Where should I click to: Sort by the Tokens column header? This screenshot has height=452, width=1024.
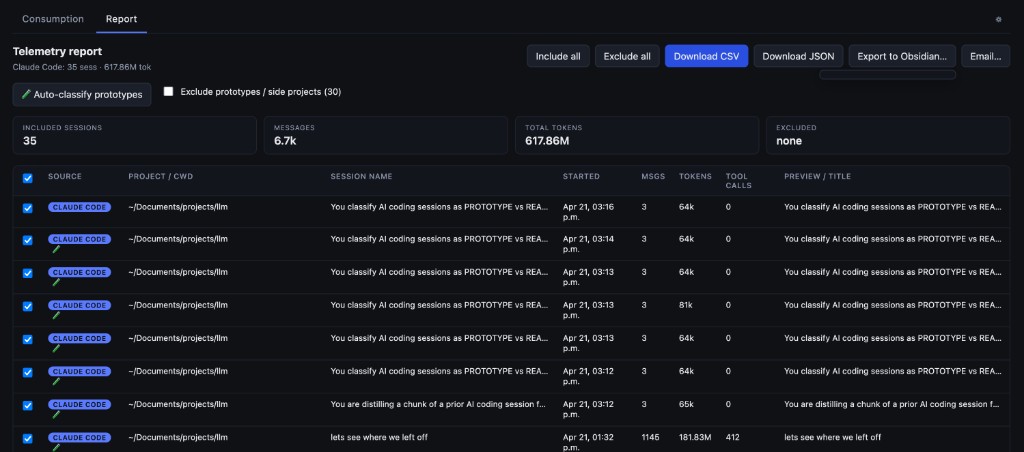click(695, 177)
